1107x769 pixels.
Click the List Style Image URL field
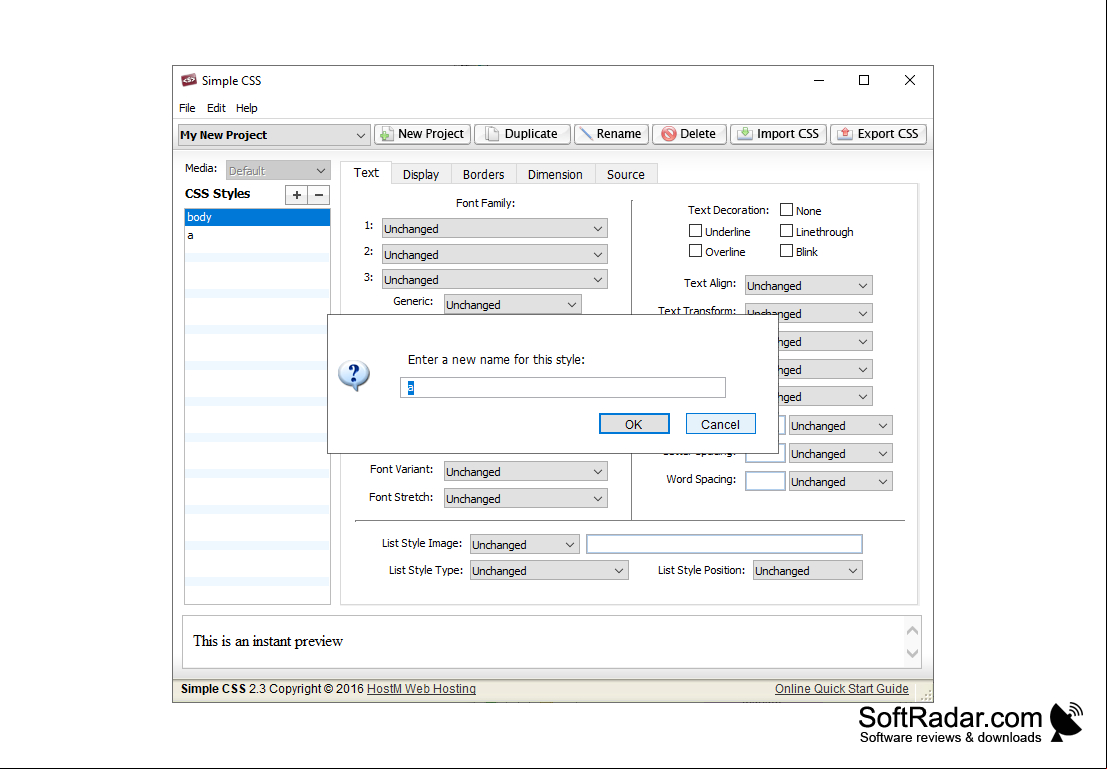[724, 544]
